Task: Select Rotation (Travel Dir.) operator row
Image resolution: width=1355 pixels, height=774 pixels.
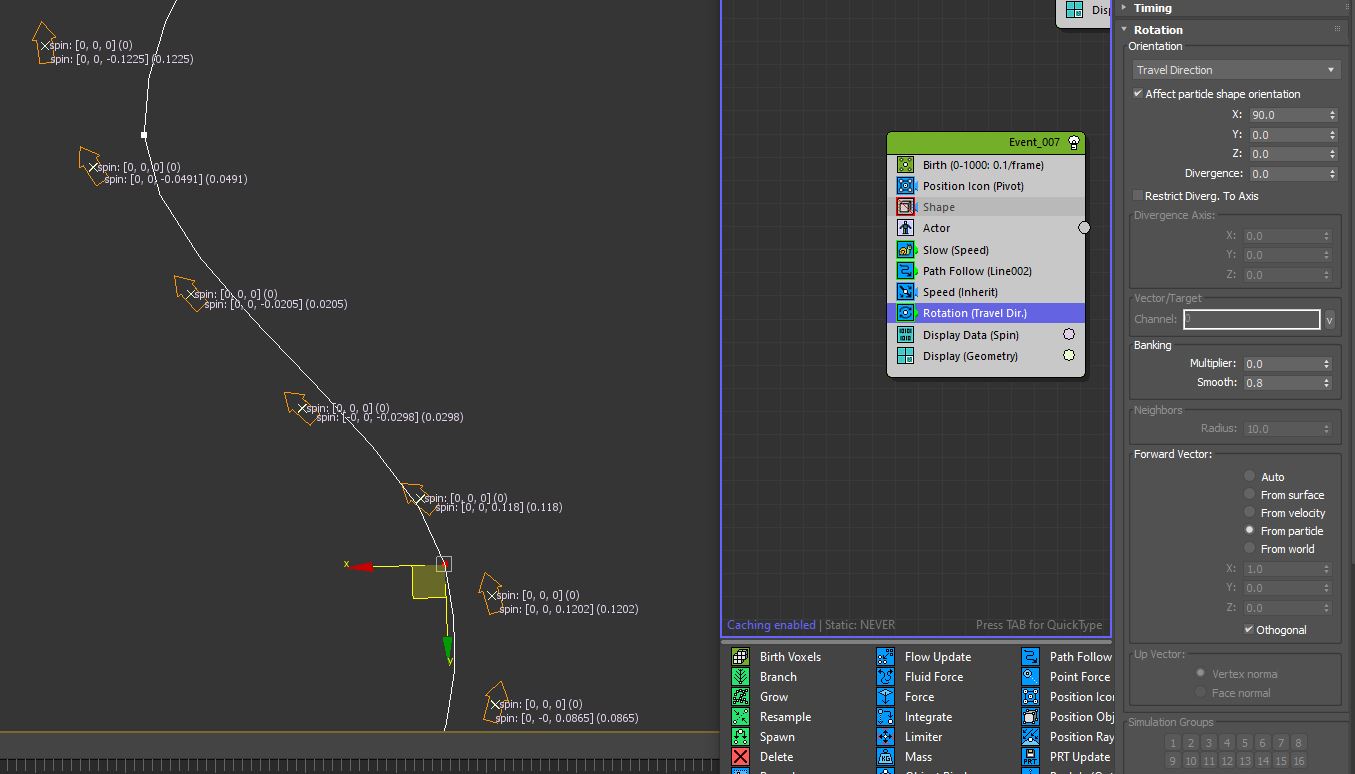Action: click(x=974, y=313)
